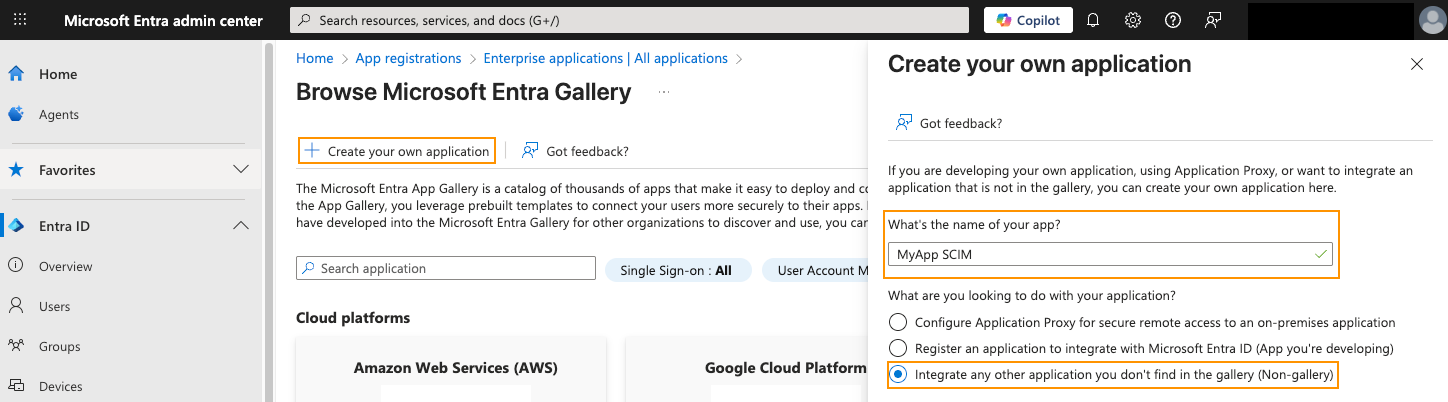Focus the top search resources field
This screenshot has height=402, width=1448.
point(629,20)
